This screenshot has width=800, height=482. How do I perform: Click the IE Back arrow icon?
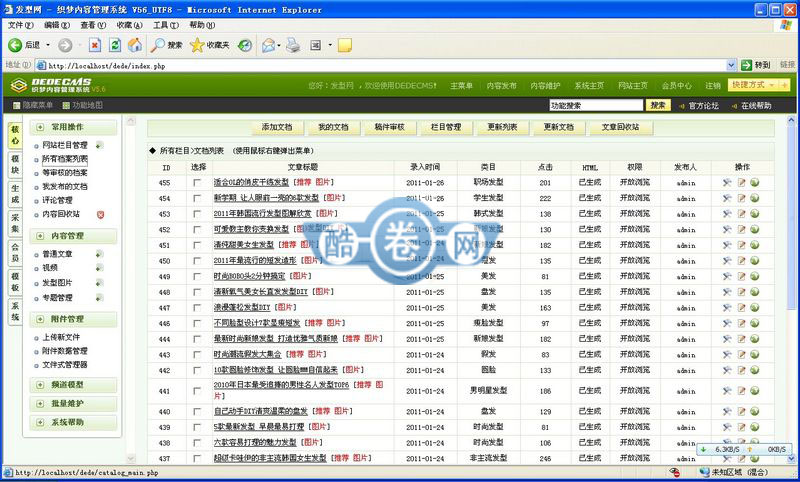click(x=15, y=45)
